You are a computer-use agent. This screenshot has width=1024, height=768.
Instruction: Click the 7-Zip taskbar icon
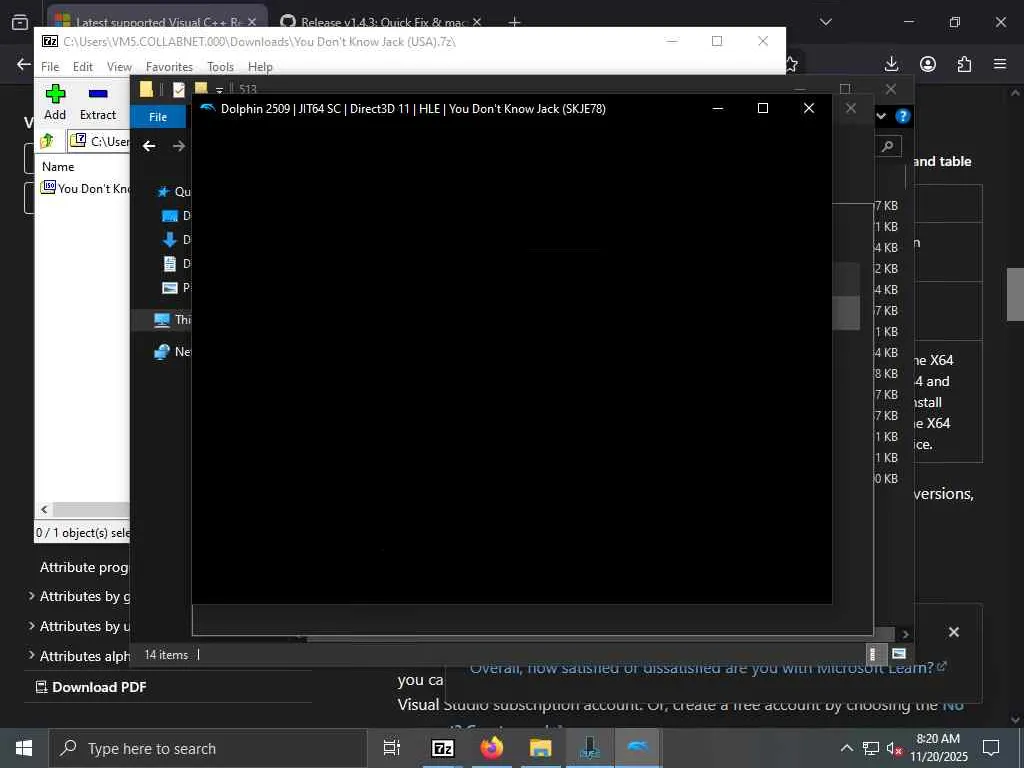(x=443, y=748)
